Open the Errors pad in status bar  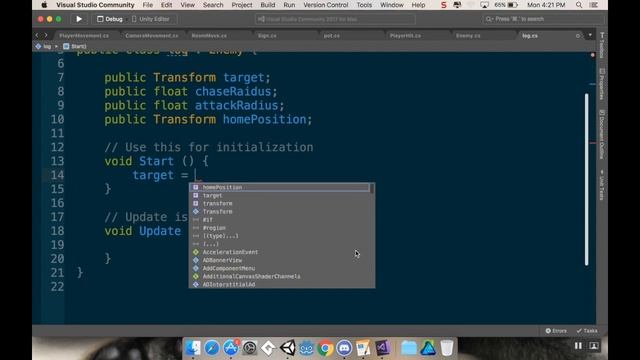pos(556,331)
